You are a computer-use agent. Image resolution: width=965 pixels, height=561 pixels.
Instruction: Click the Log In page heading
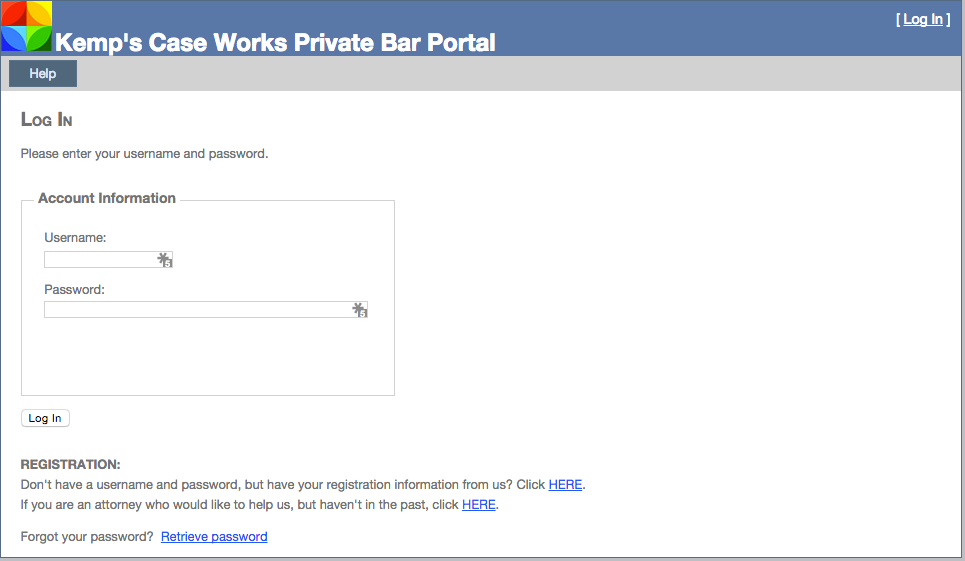tap(47, 120)
